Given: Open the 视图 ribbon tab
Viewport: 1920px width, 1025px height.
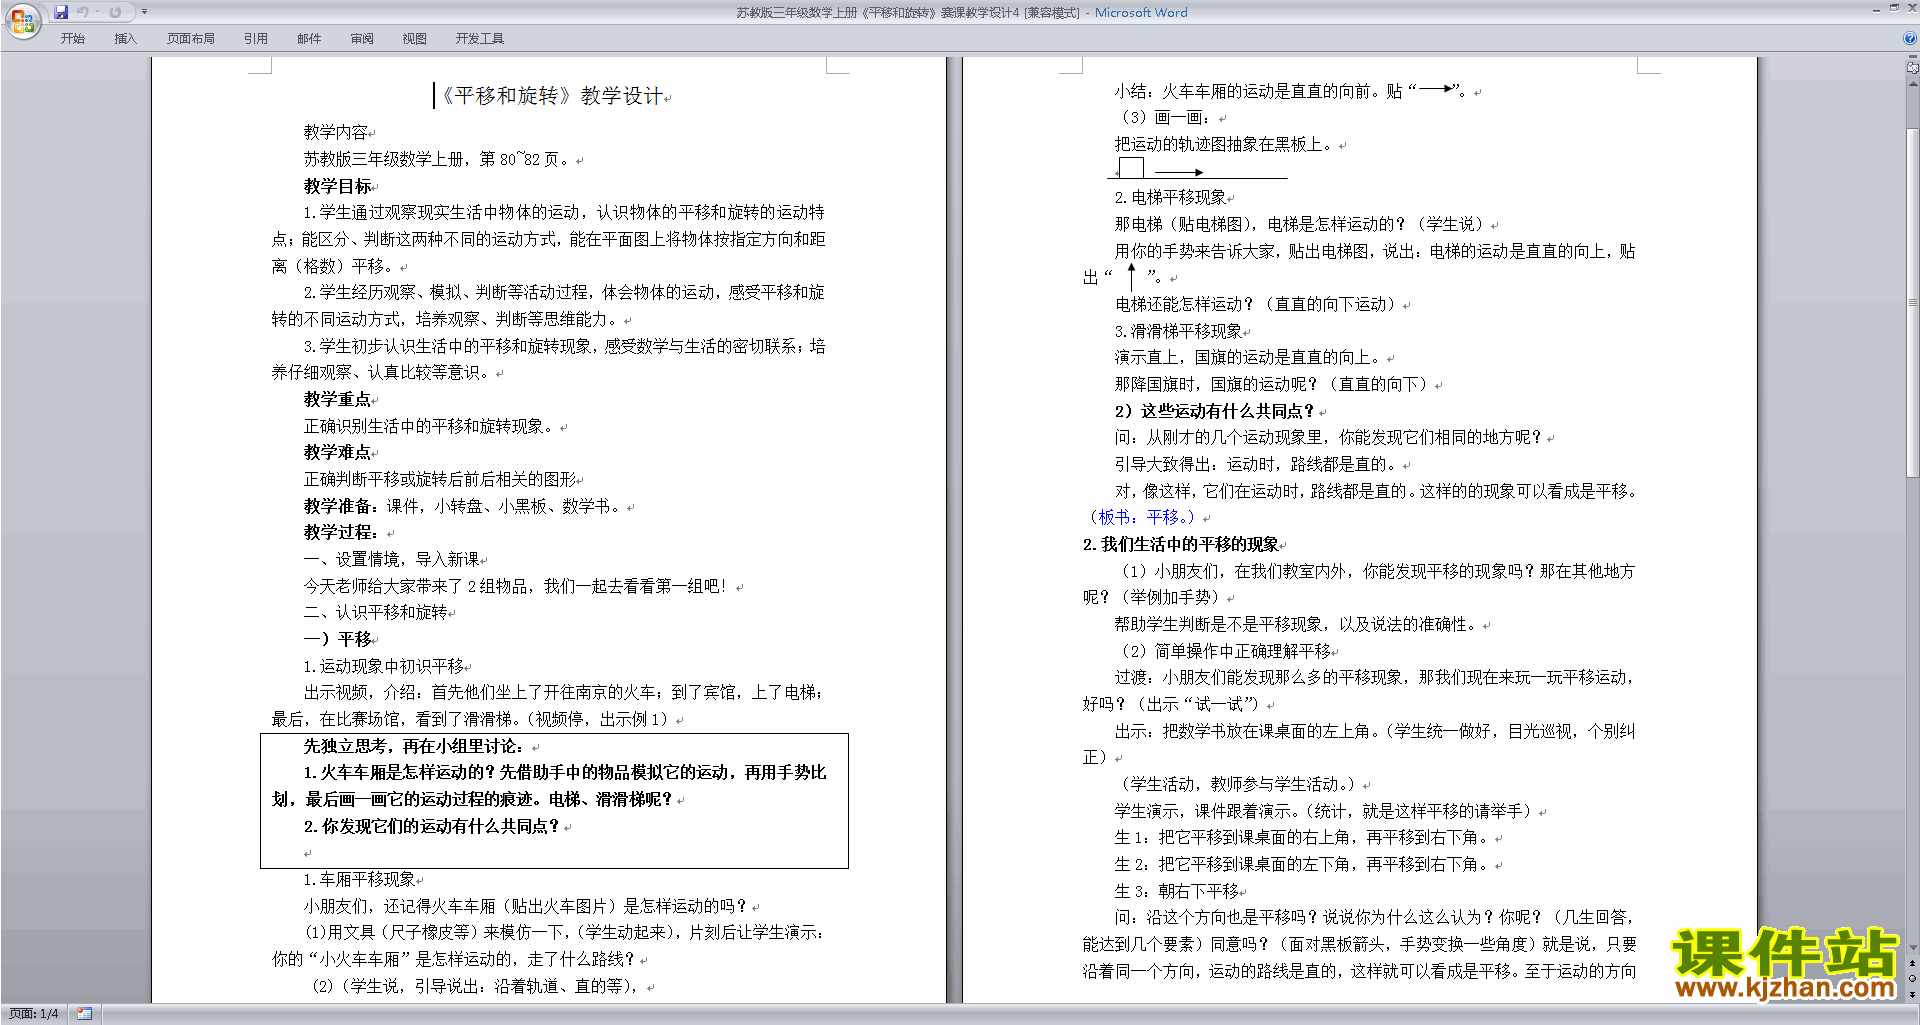Looking at the screenshot, I should [x=415, y=39].
